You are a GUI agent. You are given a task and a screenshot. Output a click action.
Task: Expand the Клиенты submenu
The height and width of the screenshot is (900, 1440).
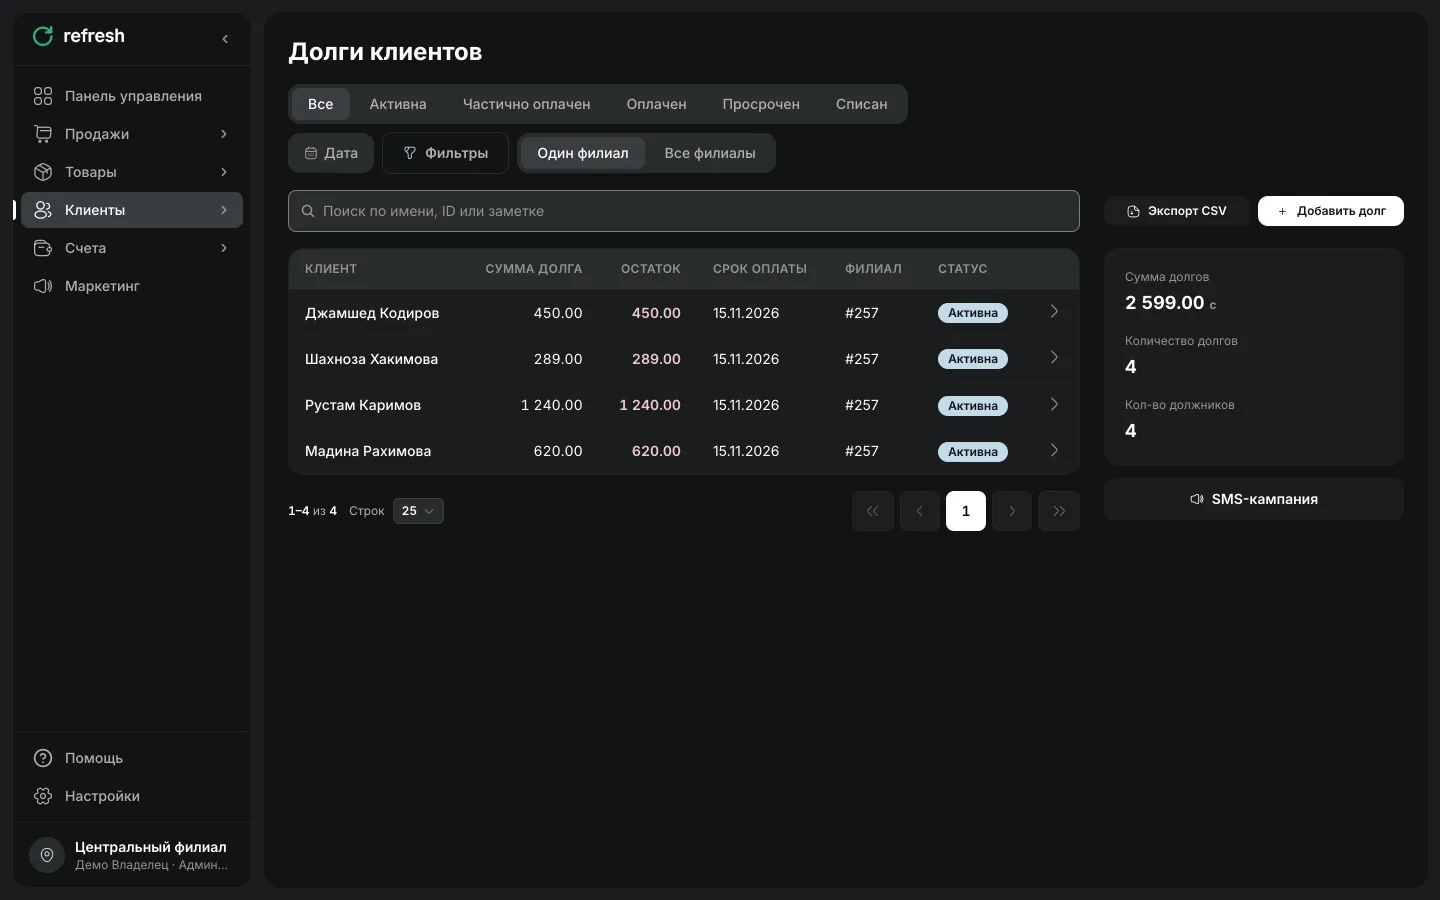(x=224, y=210)
